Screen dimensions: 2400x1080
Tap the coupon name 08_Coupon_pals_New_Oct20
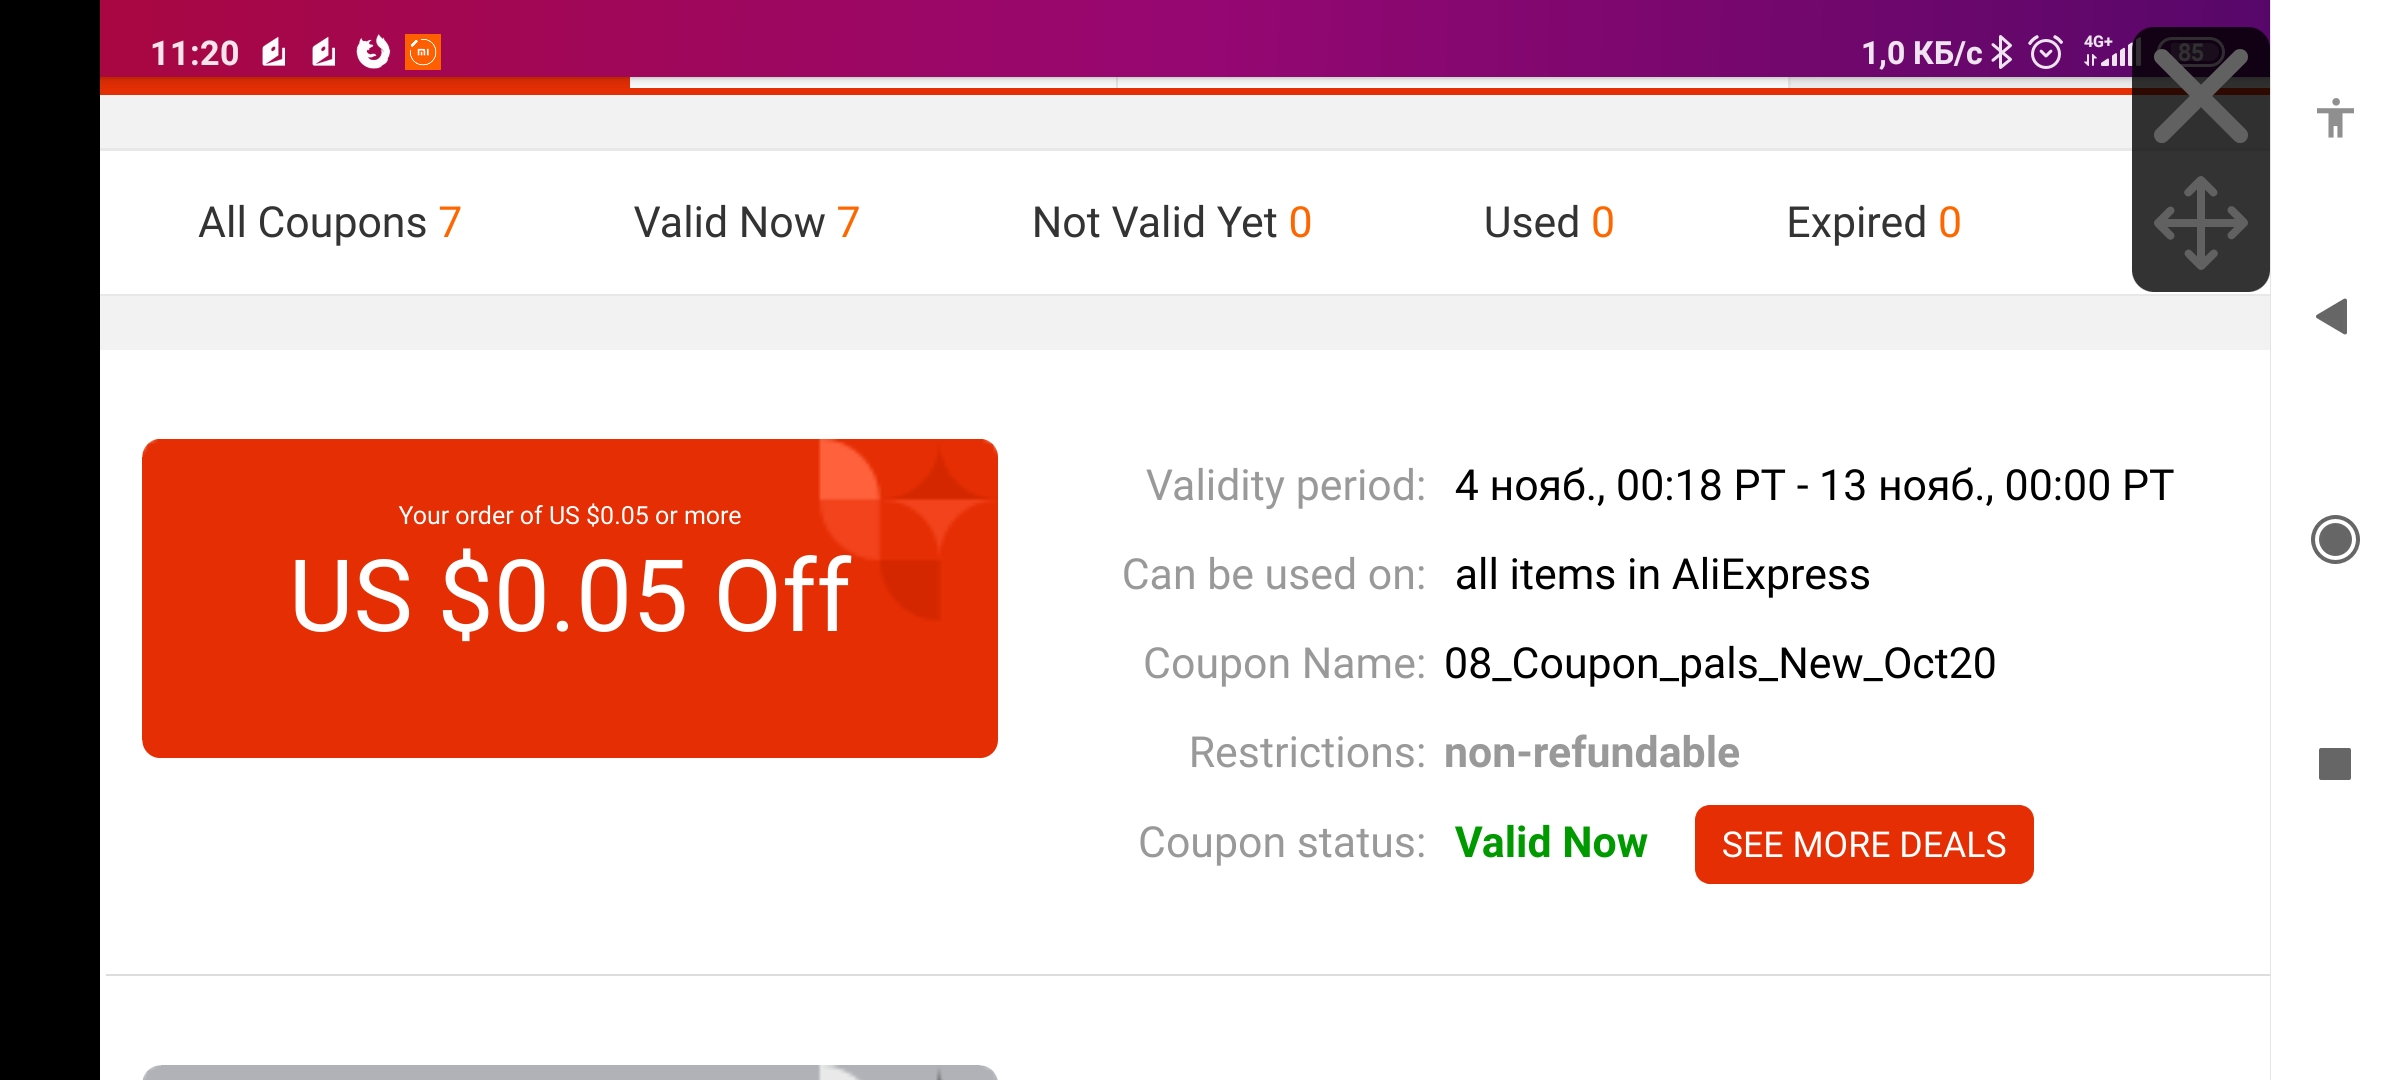click(1720, 664)
